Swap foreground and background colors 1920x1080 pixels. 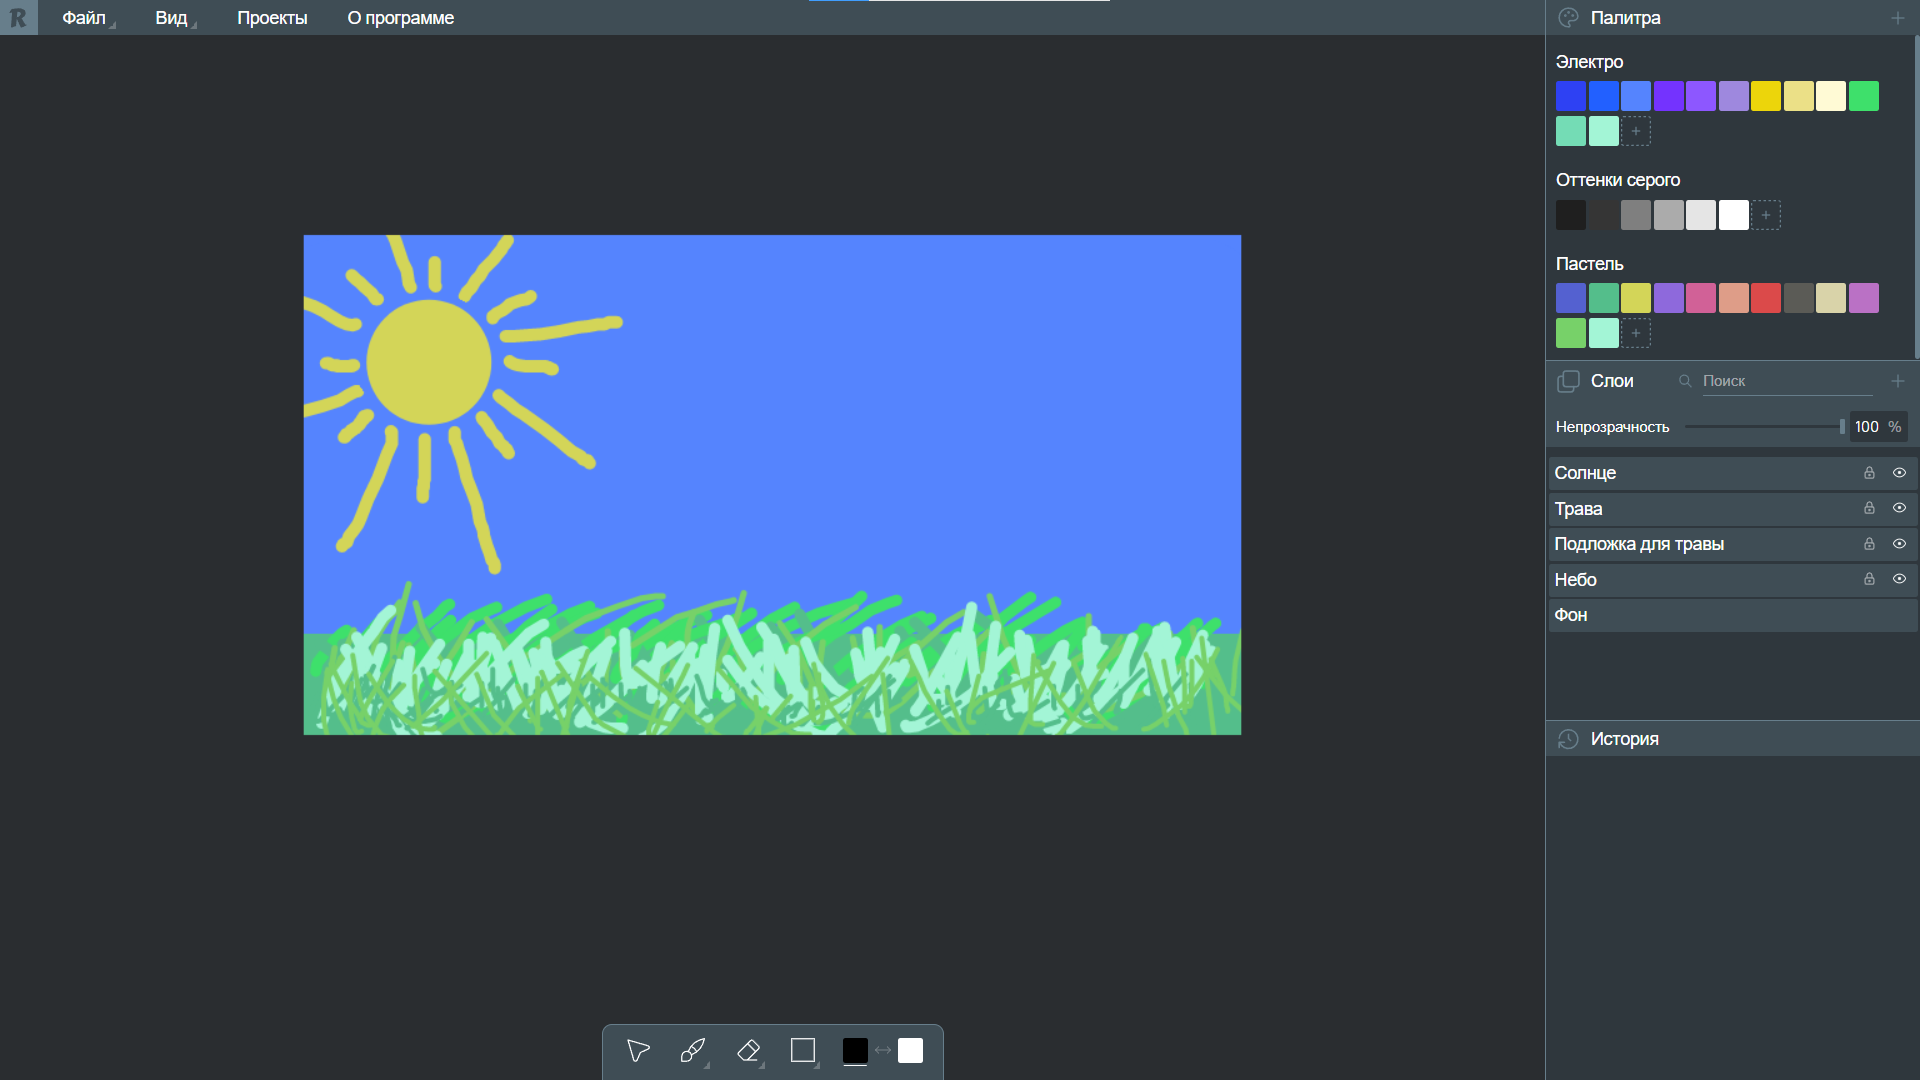tap(883, 1050)
